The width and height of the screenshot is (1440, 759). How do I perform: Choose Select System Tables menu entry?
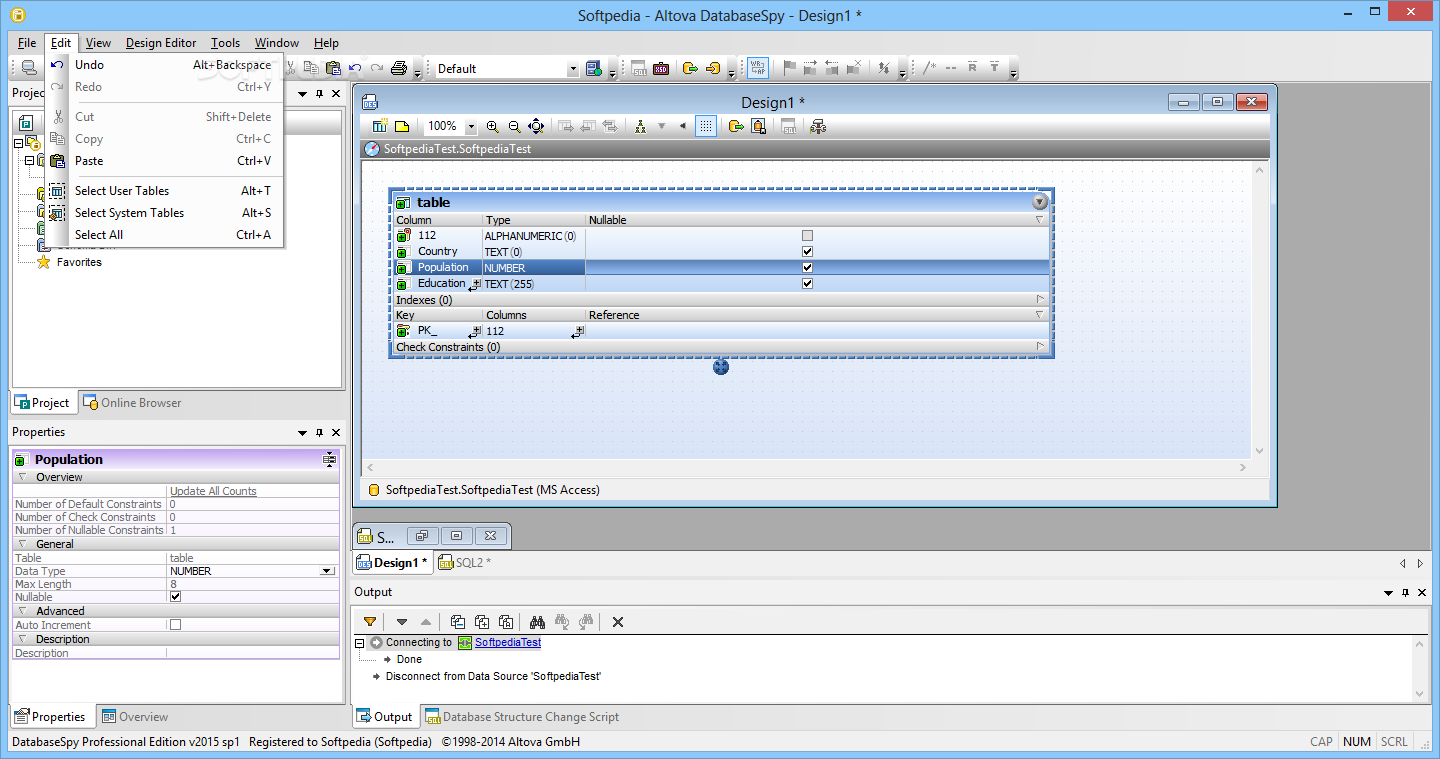pos(165,213)
